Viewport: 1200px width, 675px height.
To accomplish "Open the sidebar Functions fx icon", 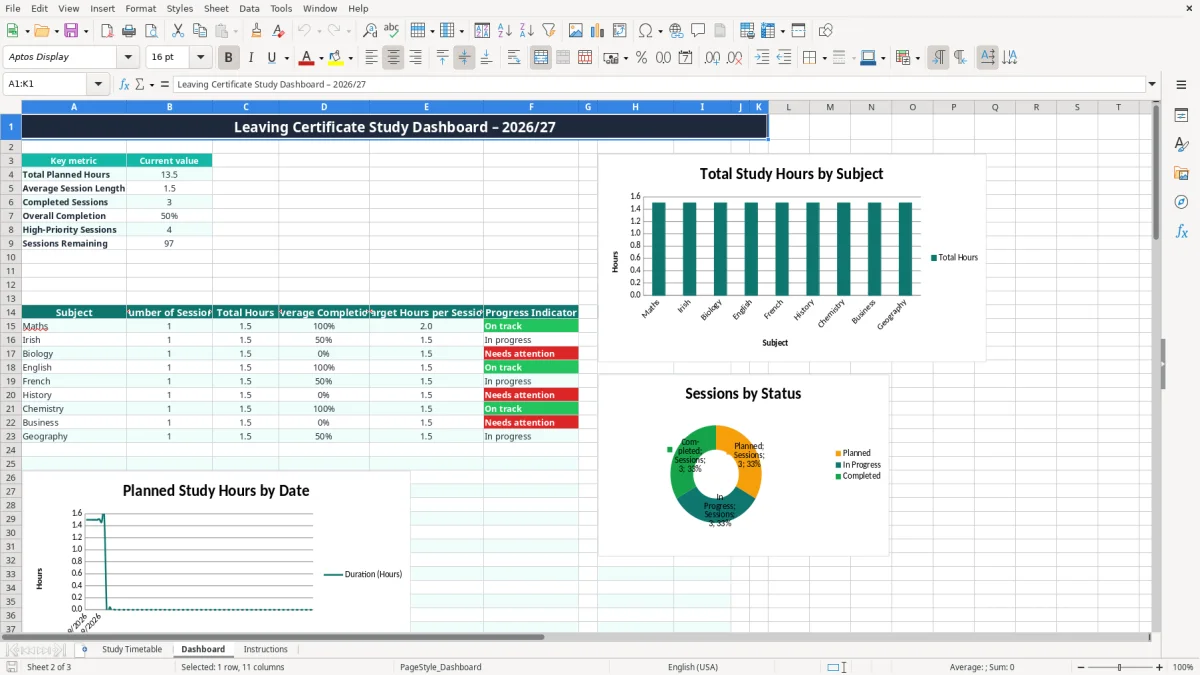I will coord(1181,231).
